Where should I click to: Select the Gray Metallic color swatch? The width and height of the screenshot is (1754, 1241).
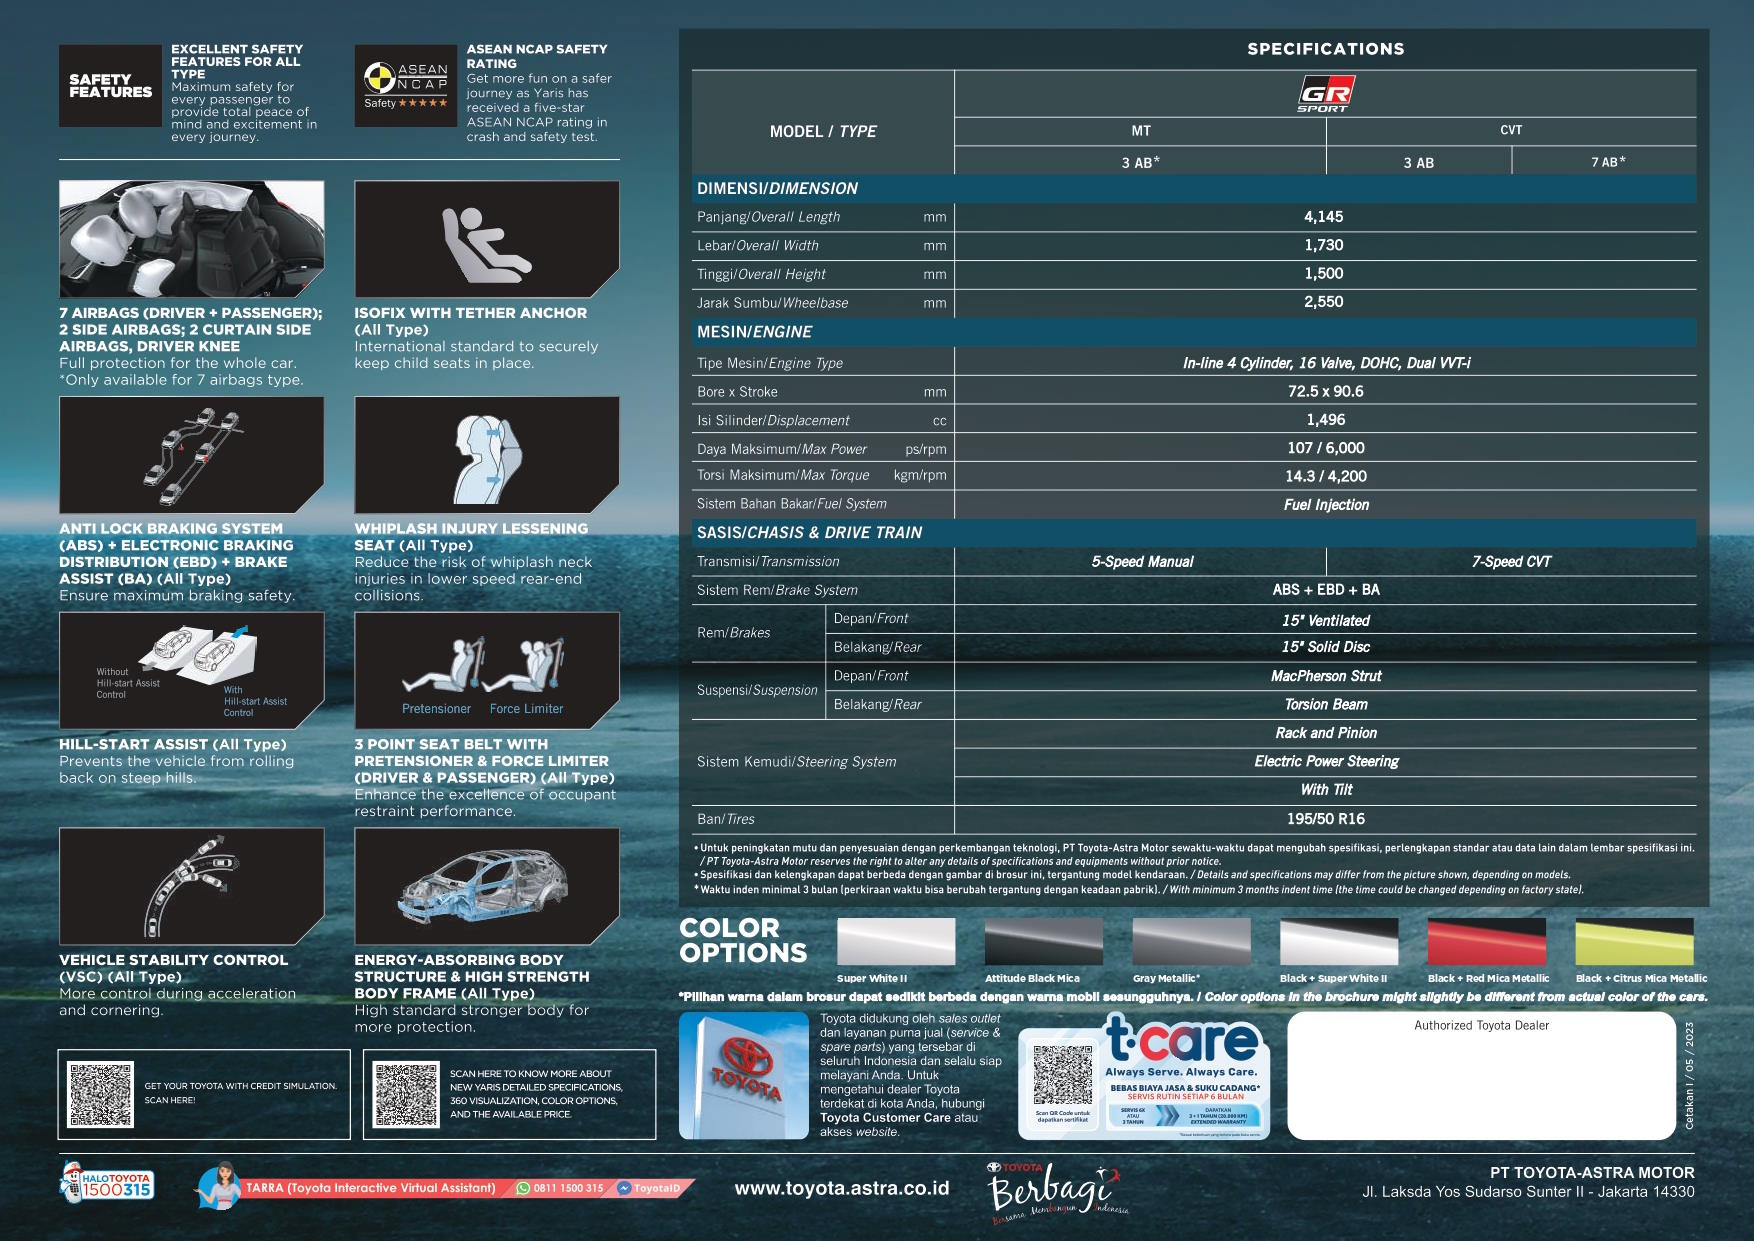coord(1191,942)
